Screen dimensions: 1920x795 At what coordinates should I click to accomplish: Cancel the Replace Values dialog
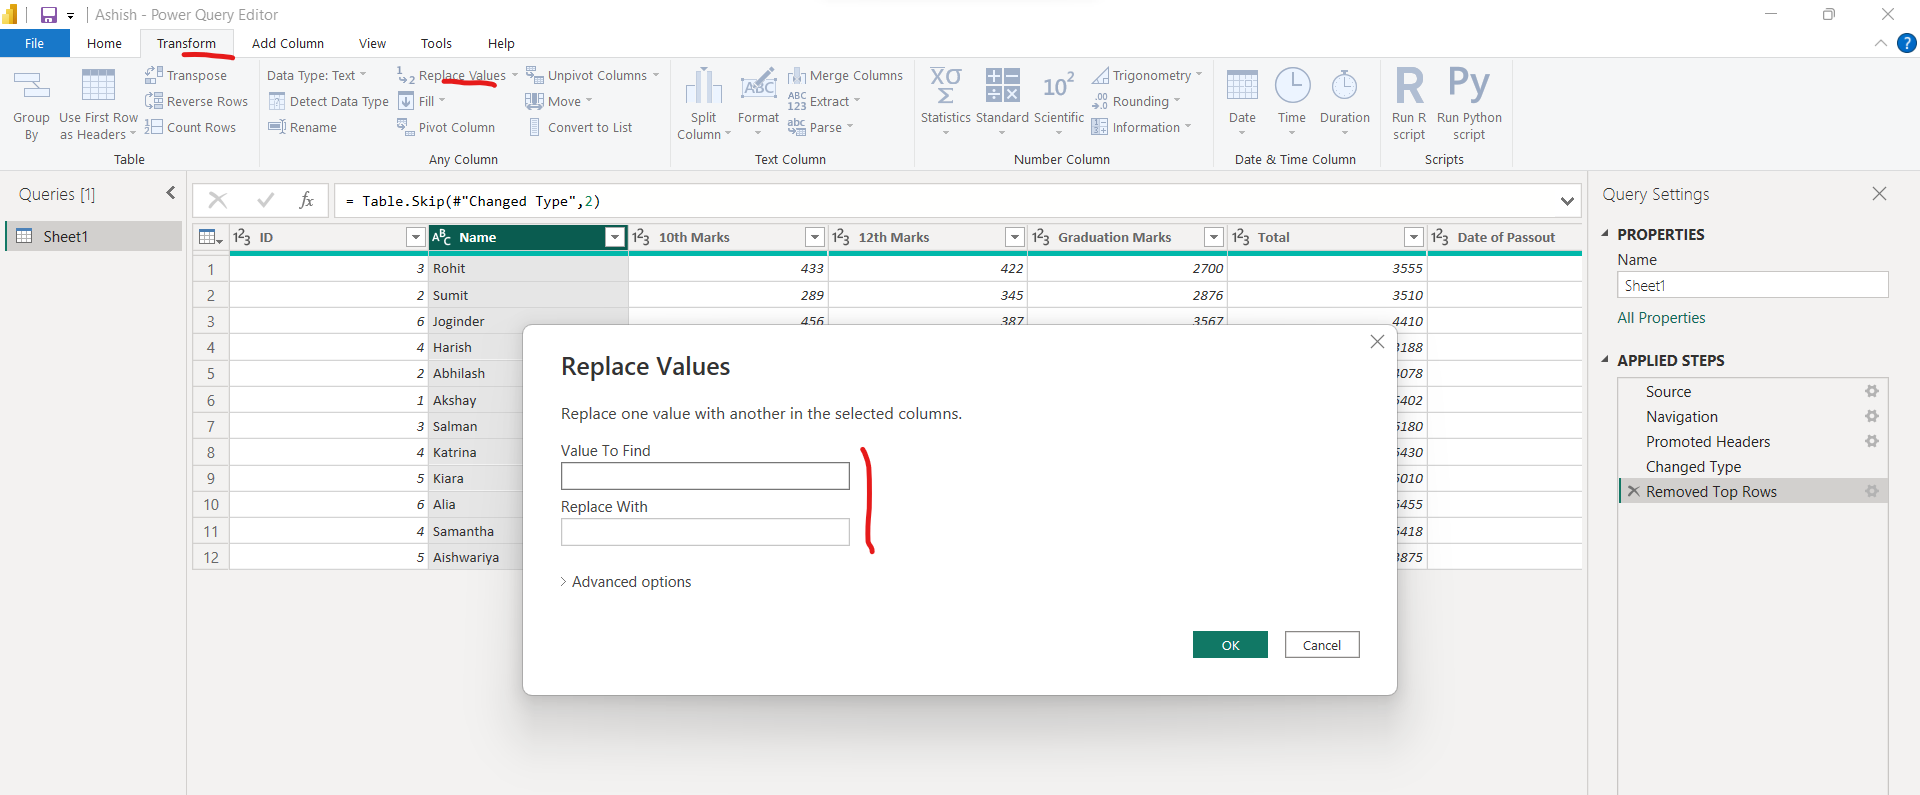tap(1321, 645)
